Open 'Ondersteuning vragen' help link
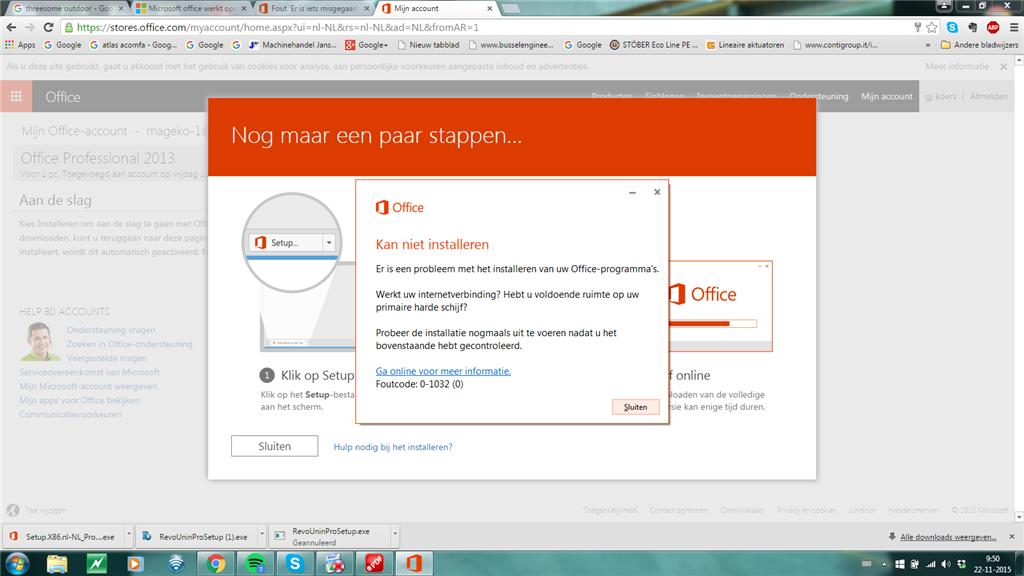Viewport: 1024px width, 576px height. click(111, 330)
